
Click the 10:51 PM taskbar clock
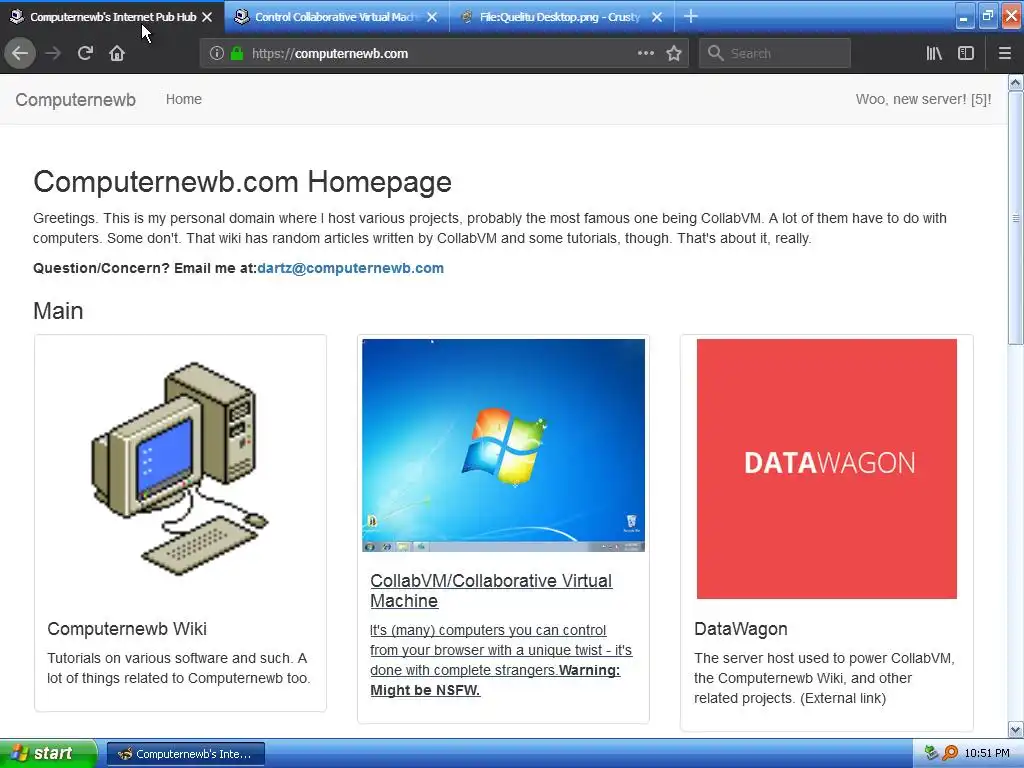987,754
